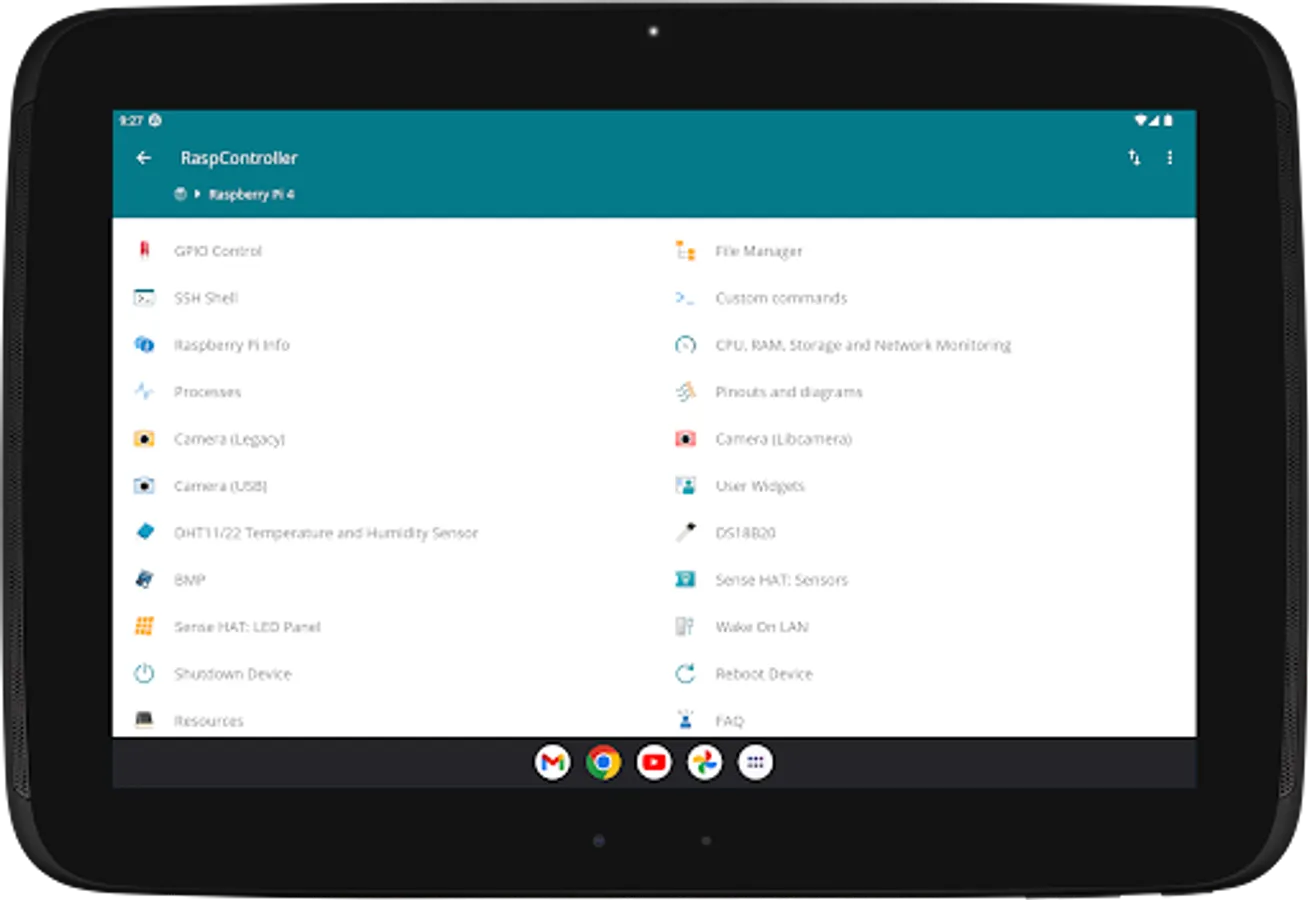1309x900 pixels.
Task: Tap the GPIO Control LED icon
Action: point(144,251)
